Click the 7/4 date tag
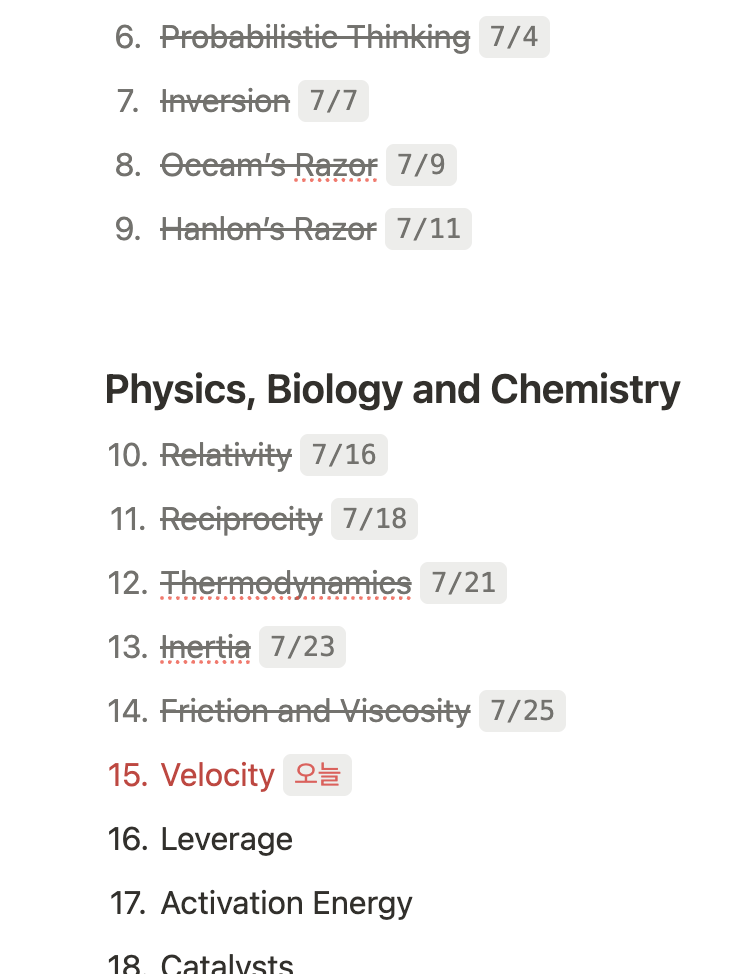This screenshot has width=752, height=974. point(514,38)
